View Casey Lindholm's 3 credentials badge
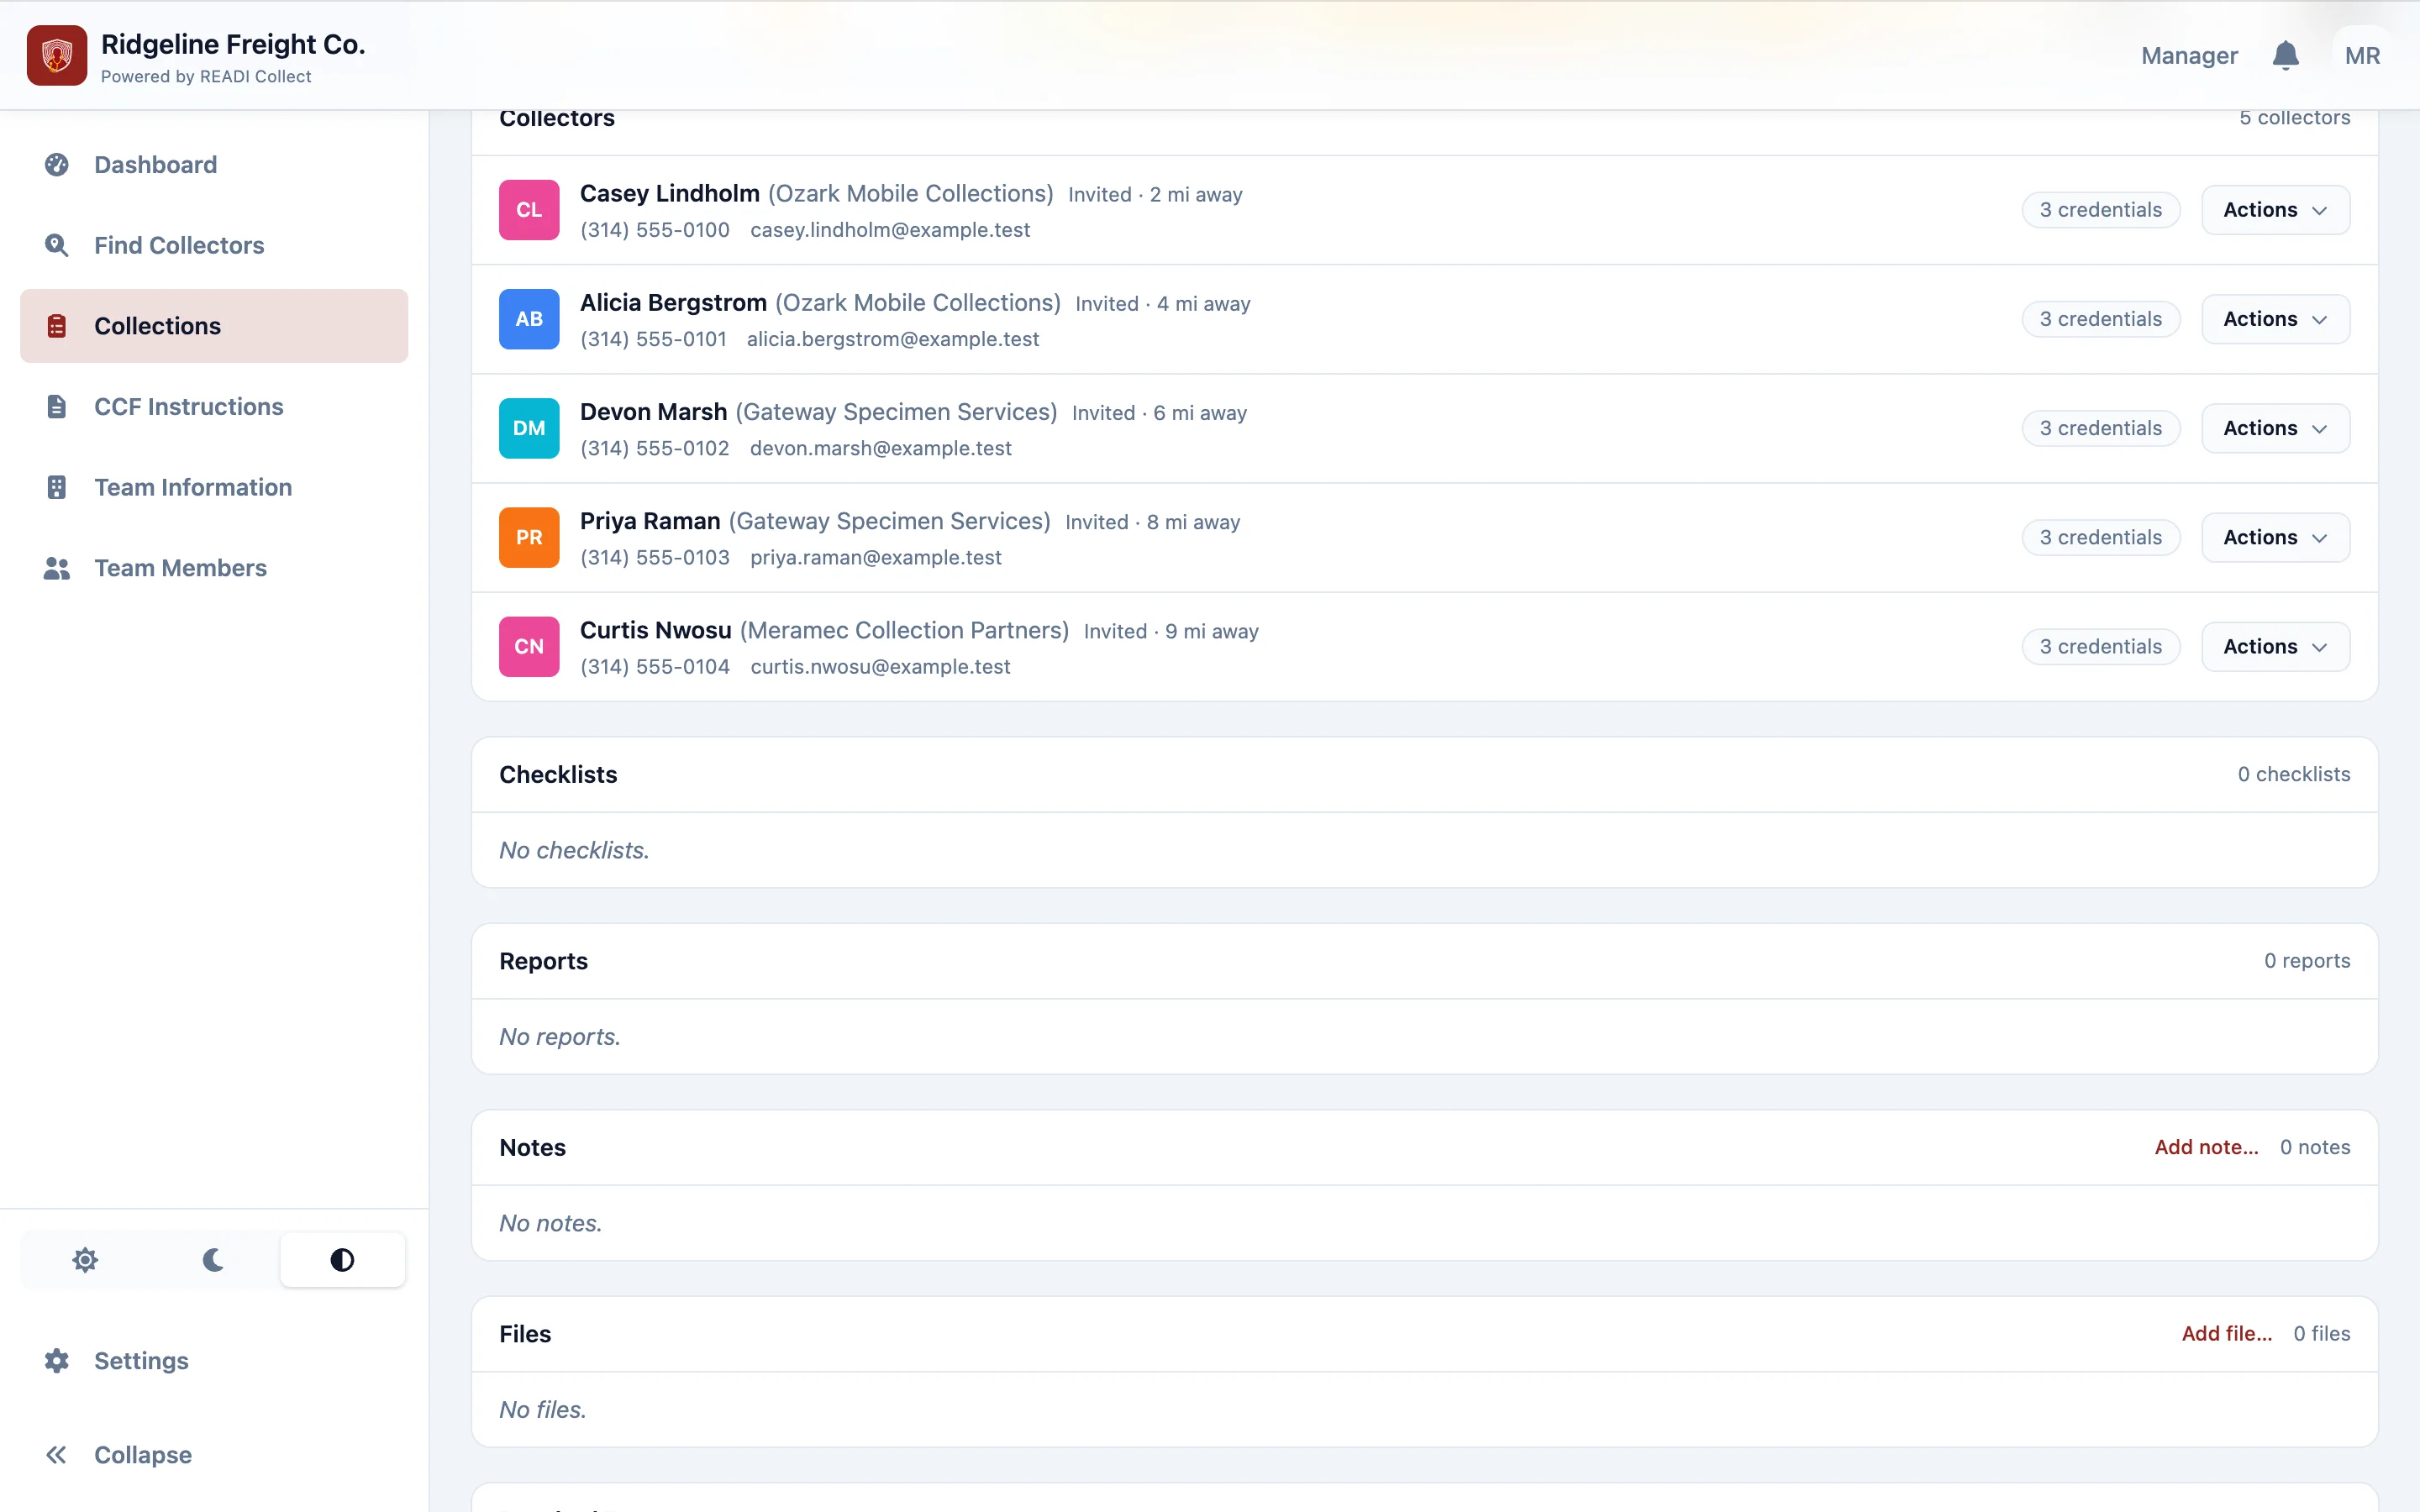 [2101, 210]
